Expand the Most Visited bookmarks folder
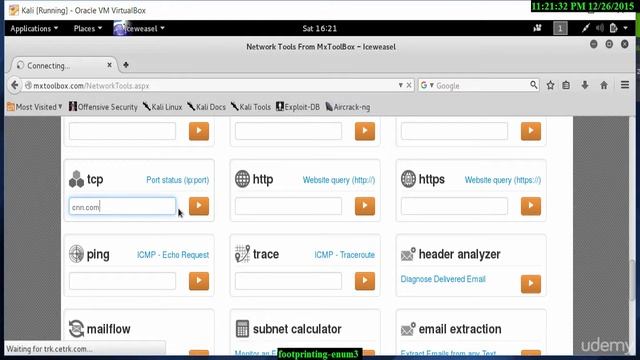The image size is (640, 360). (35, 107)
